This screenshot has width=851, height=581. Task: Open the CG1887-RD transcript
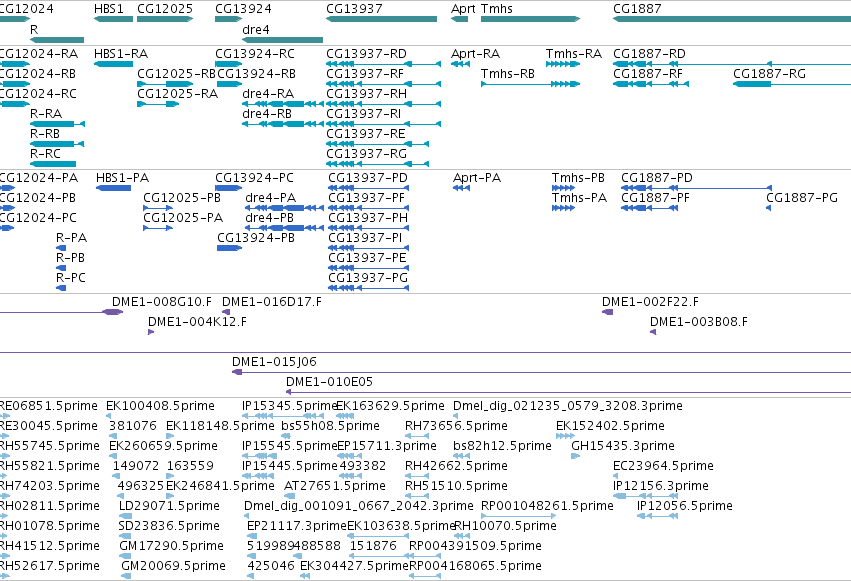click(649, 54)
